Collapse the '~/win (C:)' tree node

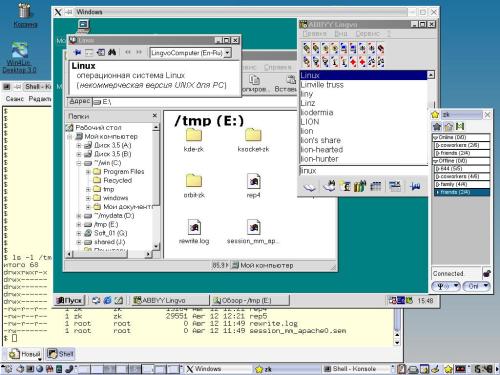coord(79,163)
